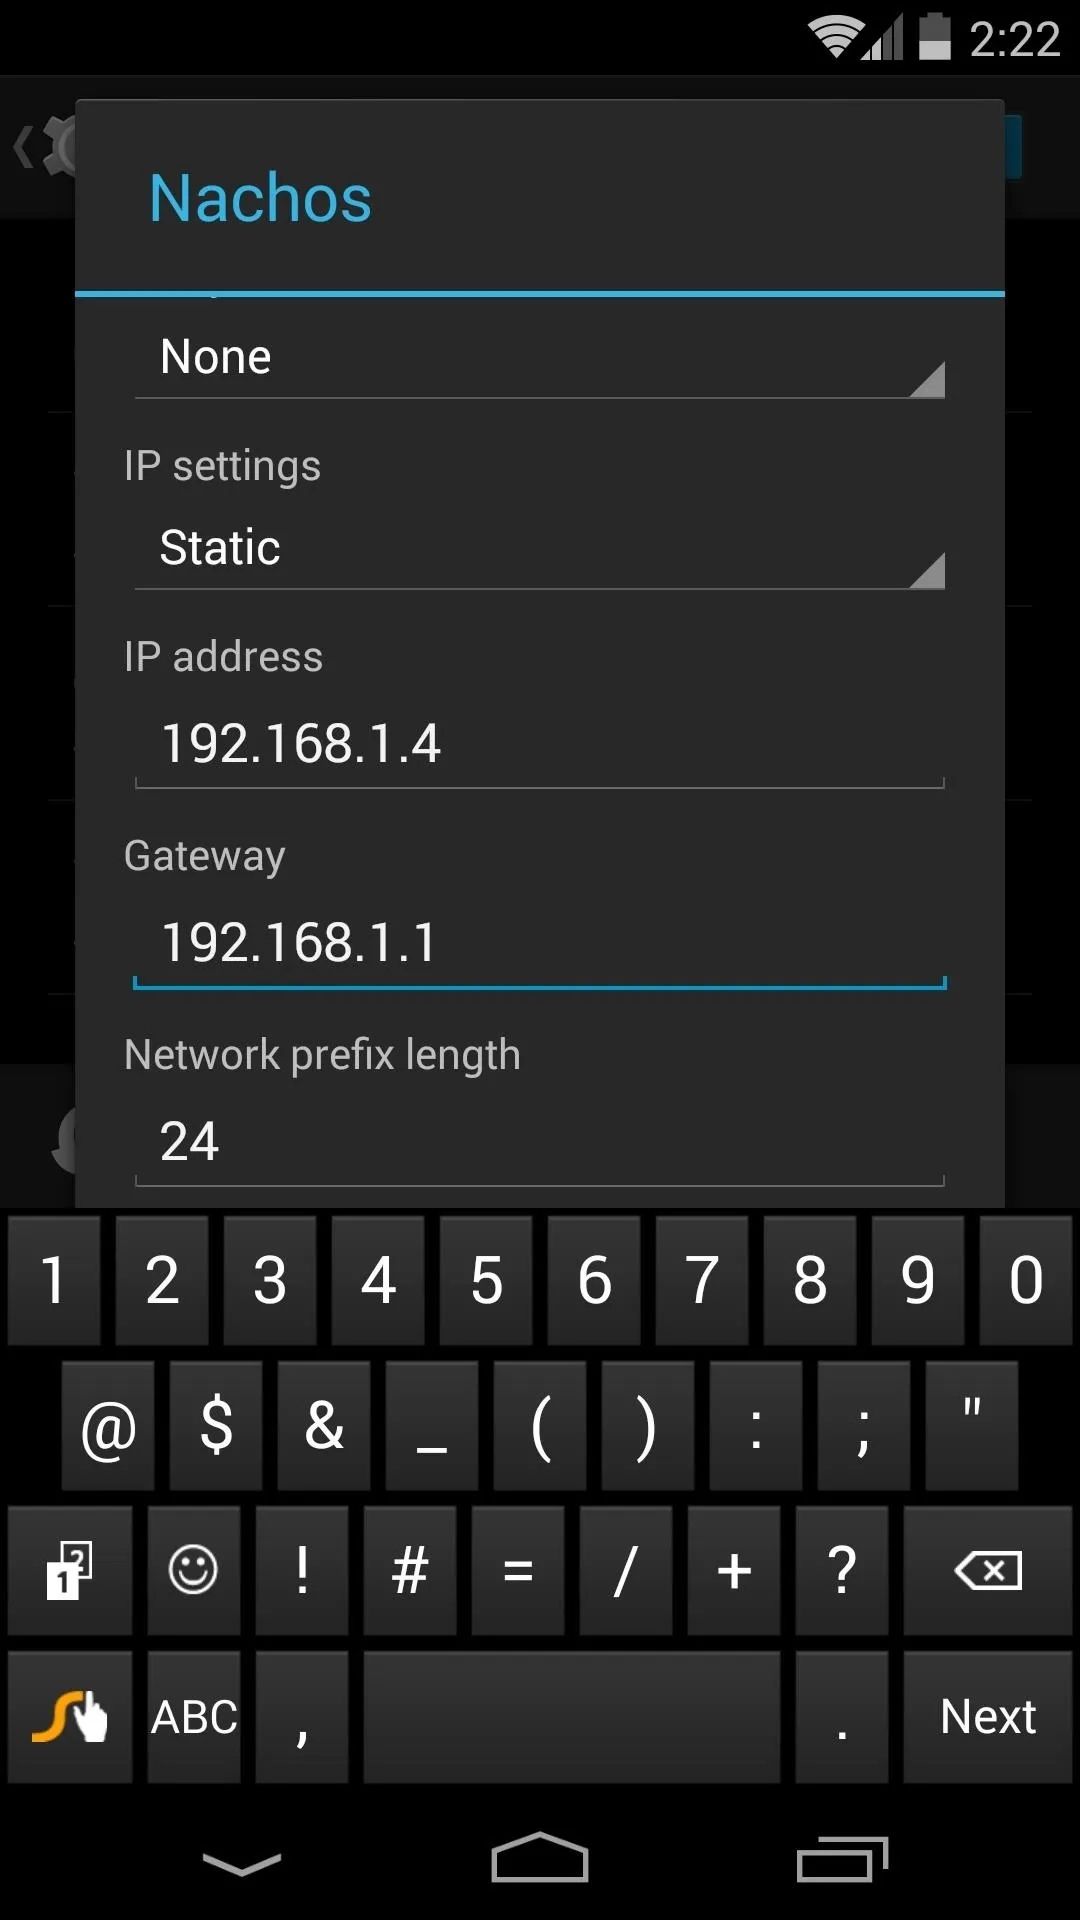Switch keyboard to ABC letters
Image resolution: width=1080 pixels, height=1920 pixels.
tap(194, 1717)
